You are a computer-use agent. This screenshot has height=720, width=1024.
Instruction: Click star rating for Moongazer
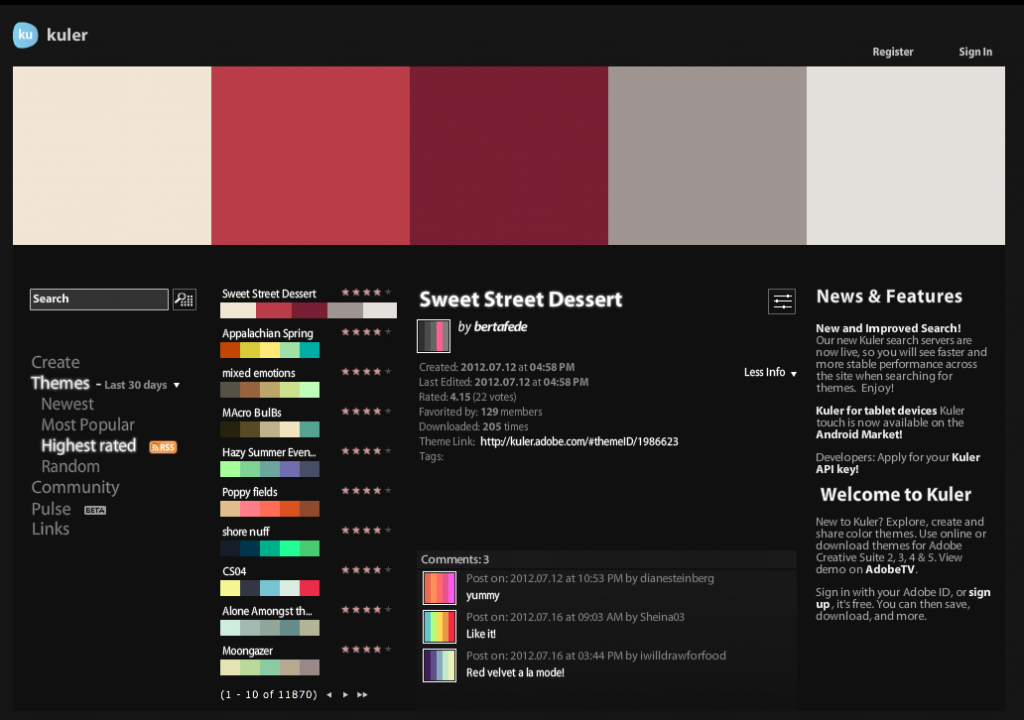coord(366,649)
